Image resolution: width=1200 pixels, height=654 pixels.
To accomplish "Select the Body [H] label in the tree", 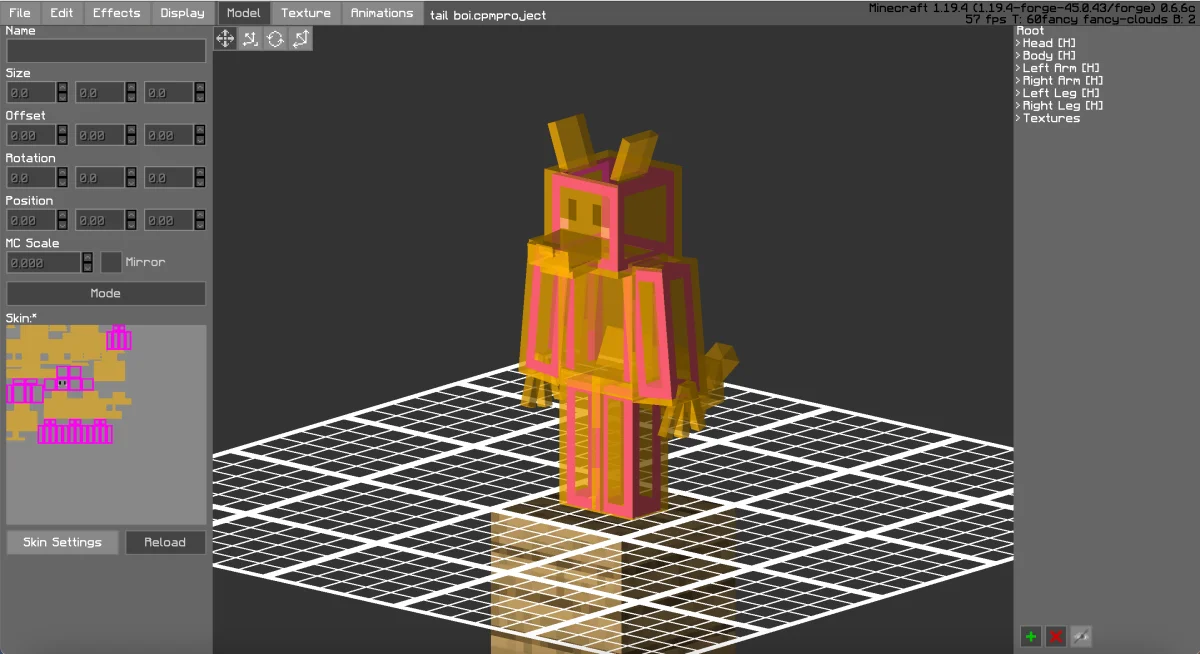I will (1049, 55).
